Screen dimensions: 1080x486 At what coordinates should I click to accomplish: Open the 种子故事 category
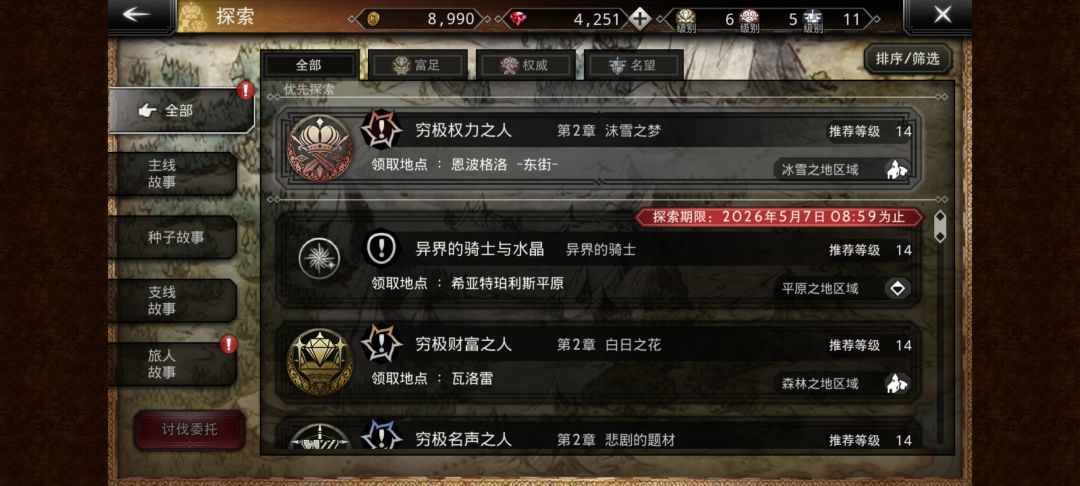pos(172,237)
